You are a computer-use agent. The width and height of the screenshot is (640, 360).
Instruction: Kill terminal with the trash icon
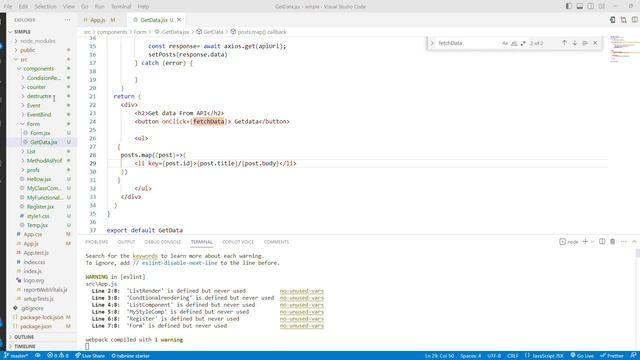tap(613, 242)
